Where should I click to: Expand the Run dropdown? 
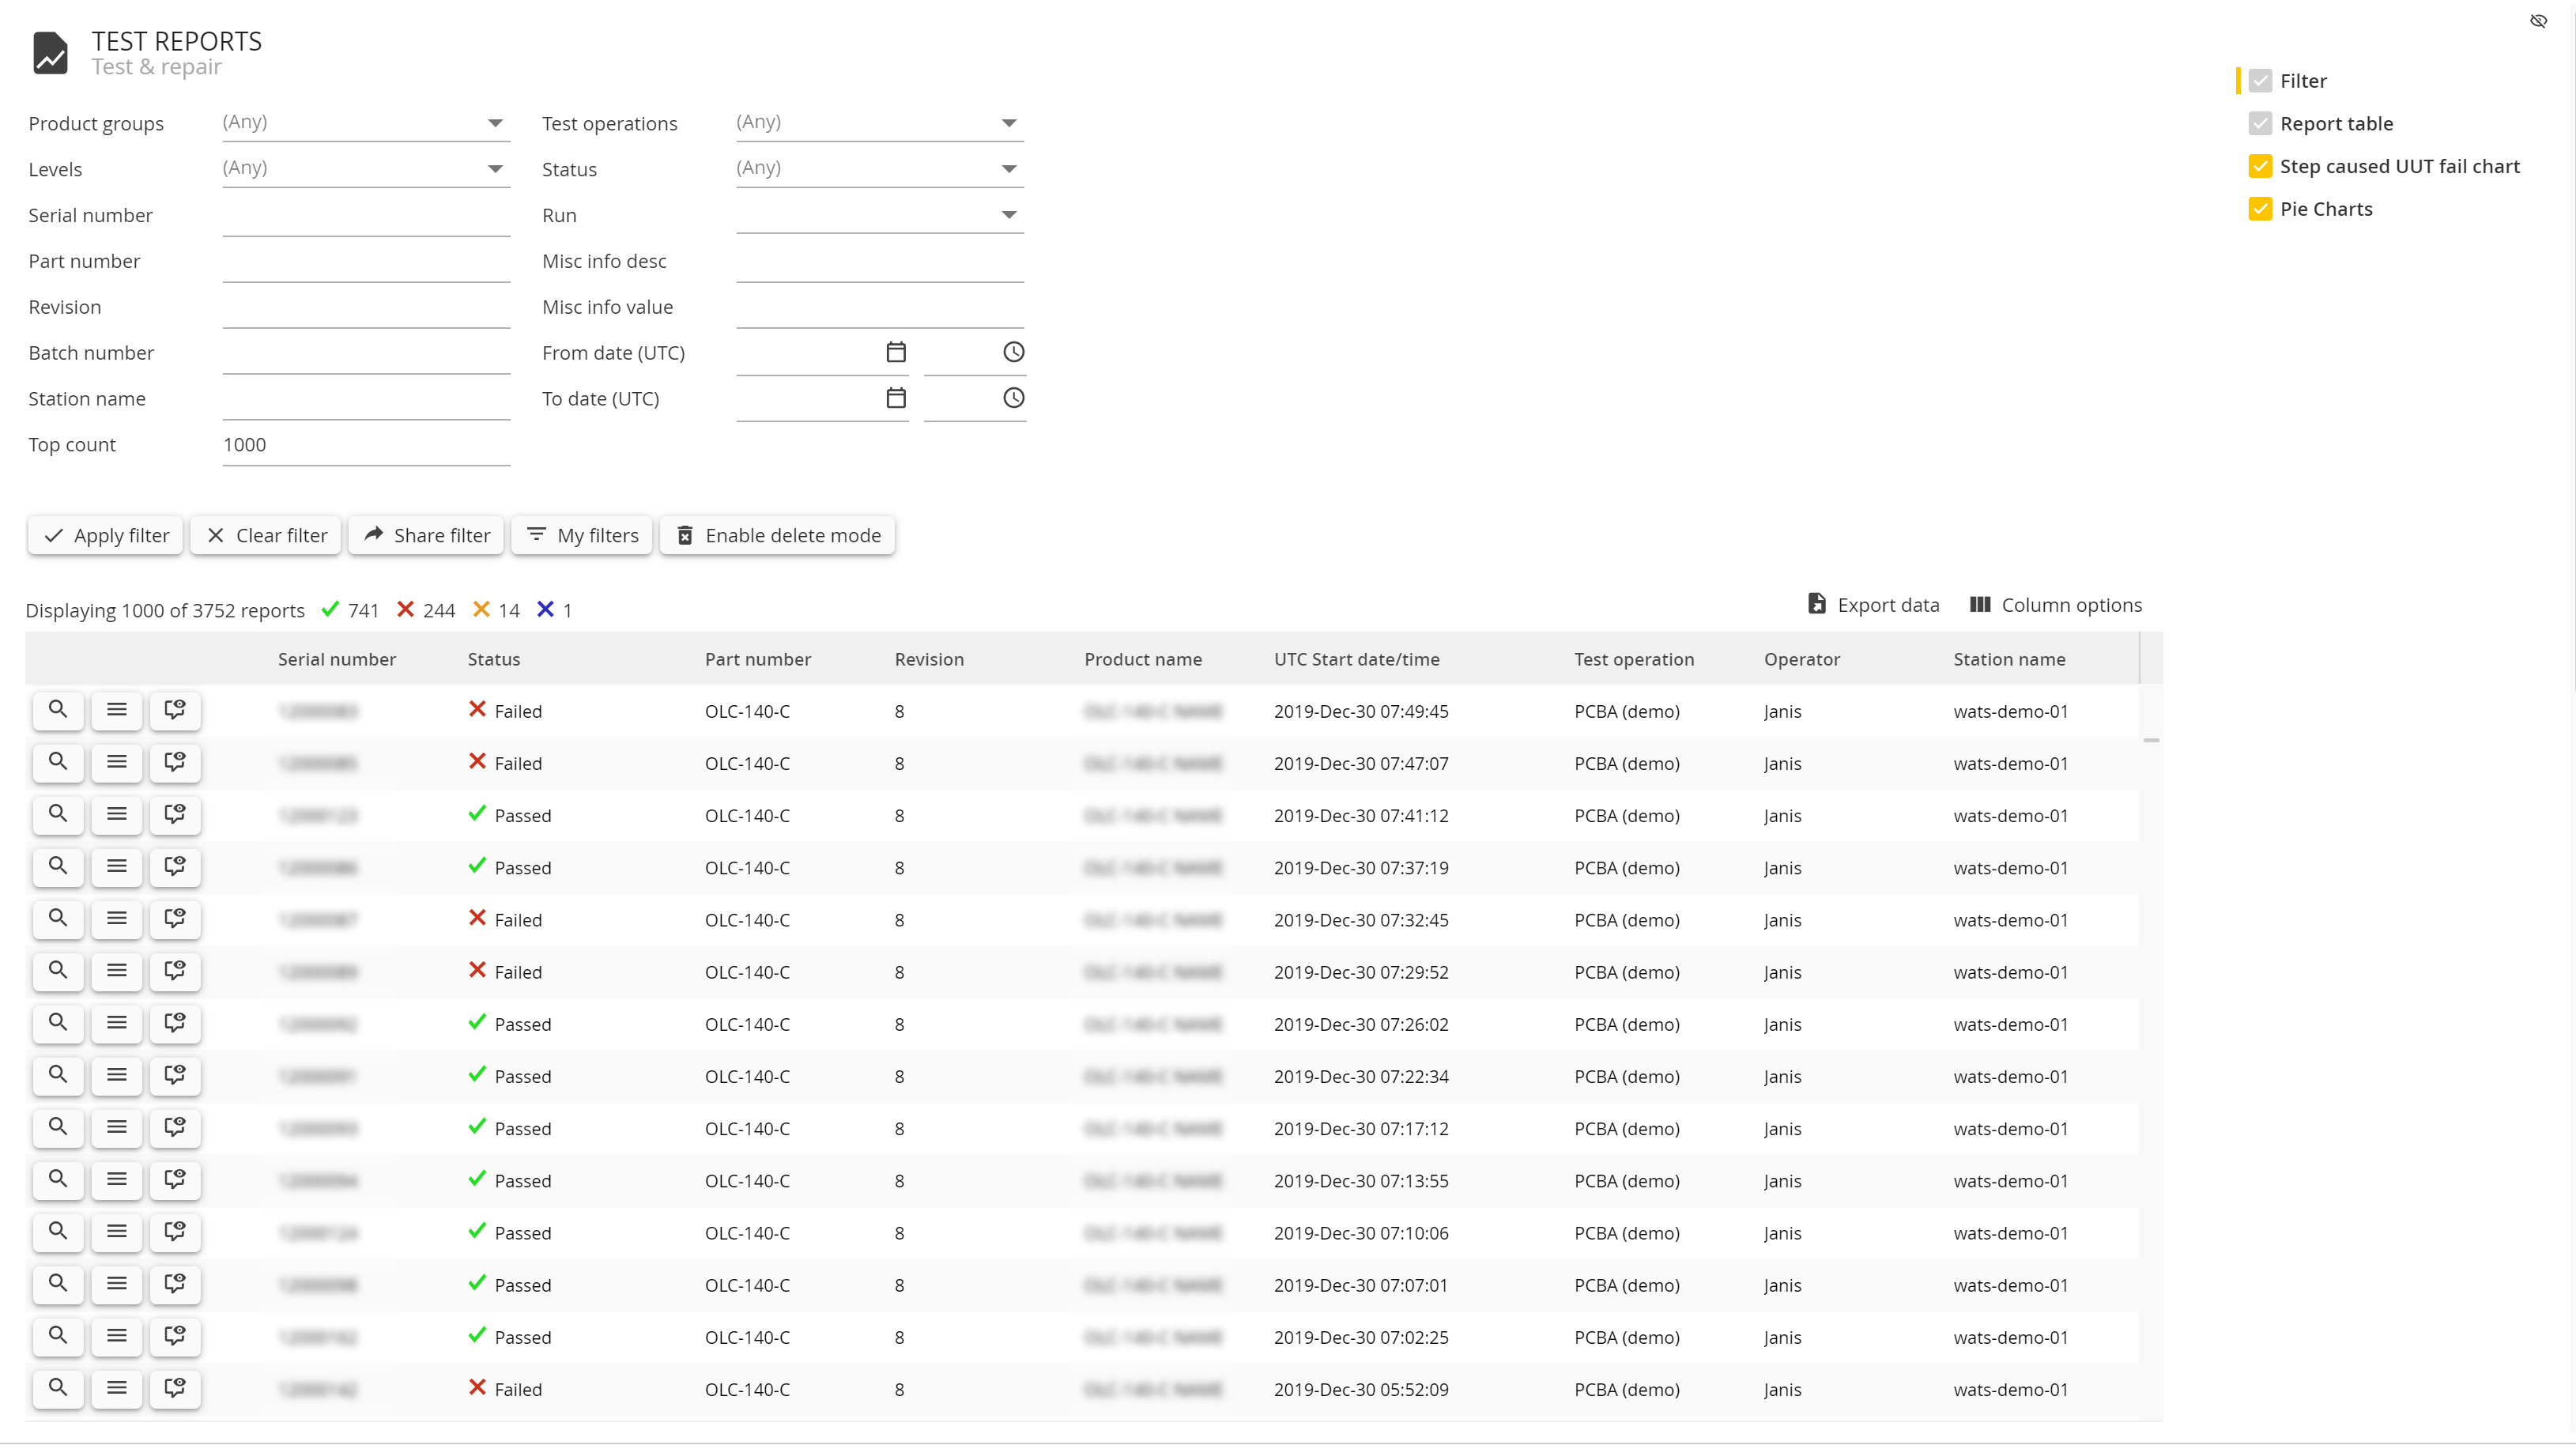click(1009, 215)
